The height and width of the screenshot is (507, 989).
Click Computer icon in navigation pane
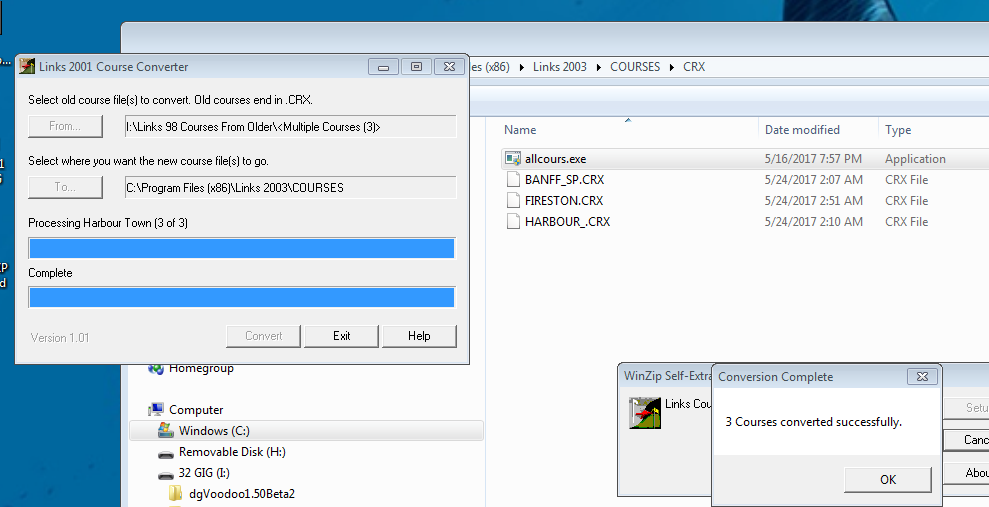pos(156,410)
